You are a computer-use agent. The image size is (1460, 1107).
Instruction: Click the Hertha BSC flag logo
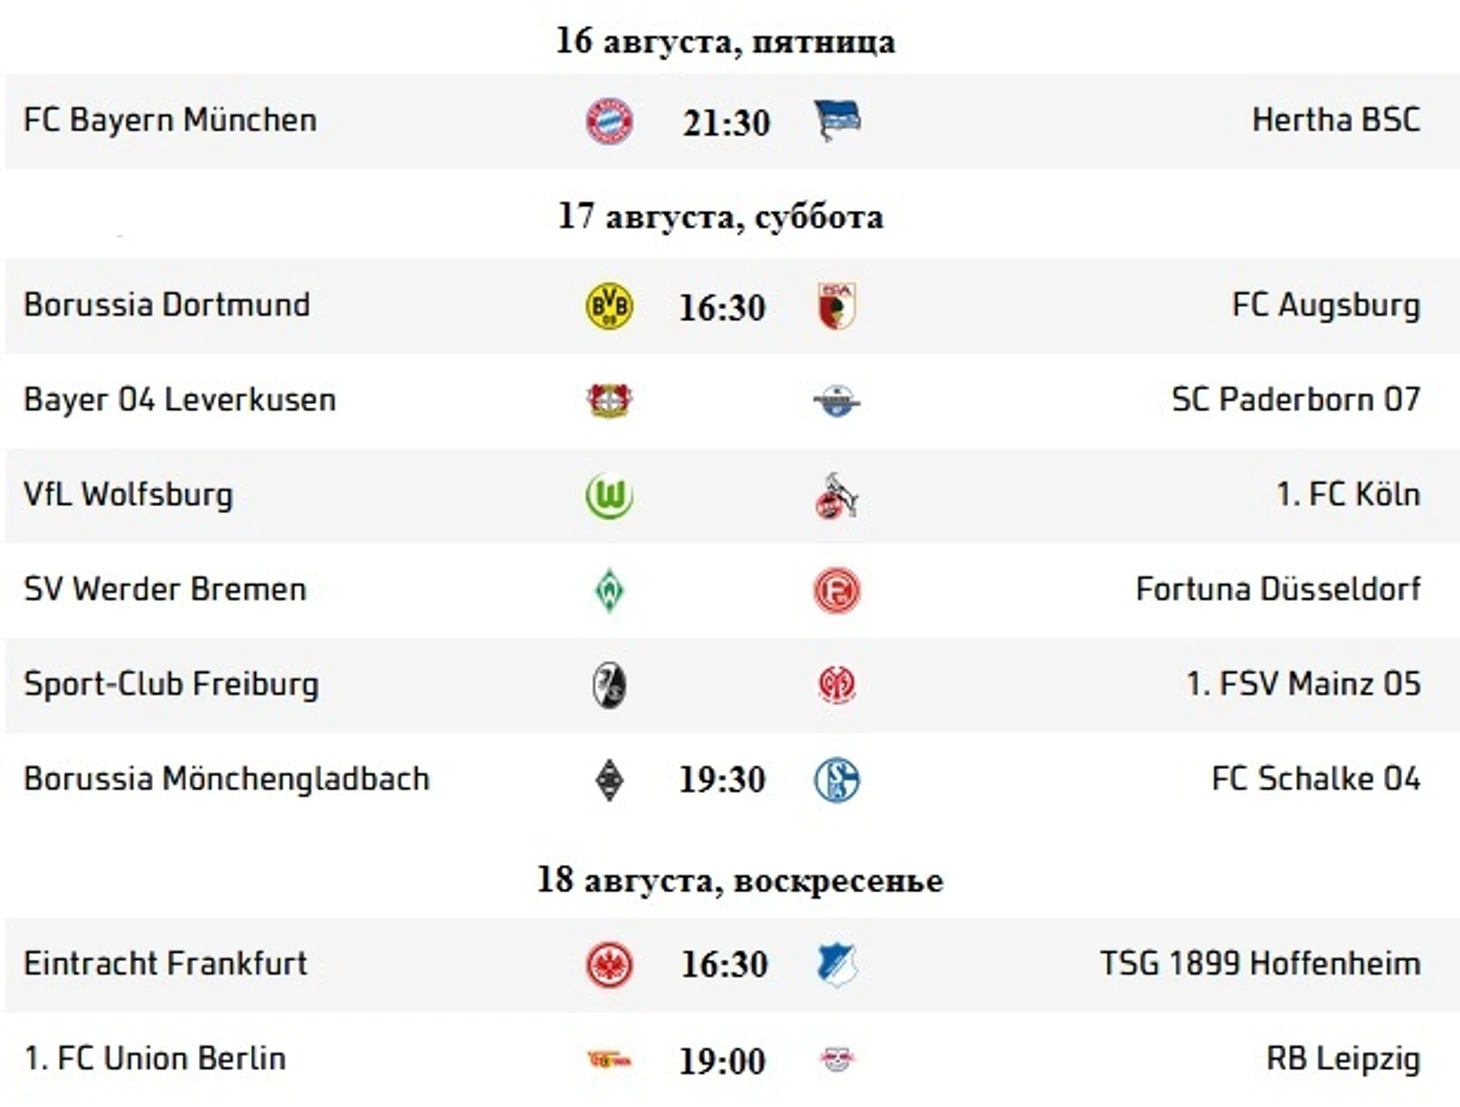[837, 121]
